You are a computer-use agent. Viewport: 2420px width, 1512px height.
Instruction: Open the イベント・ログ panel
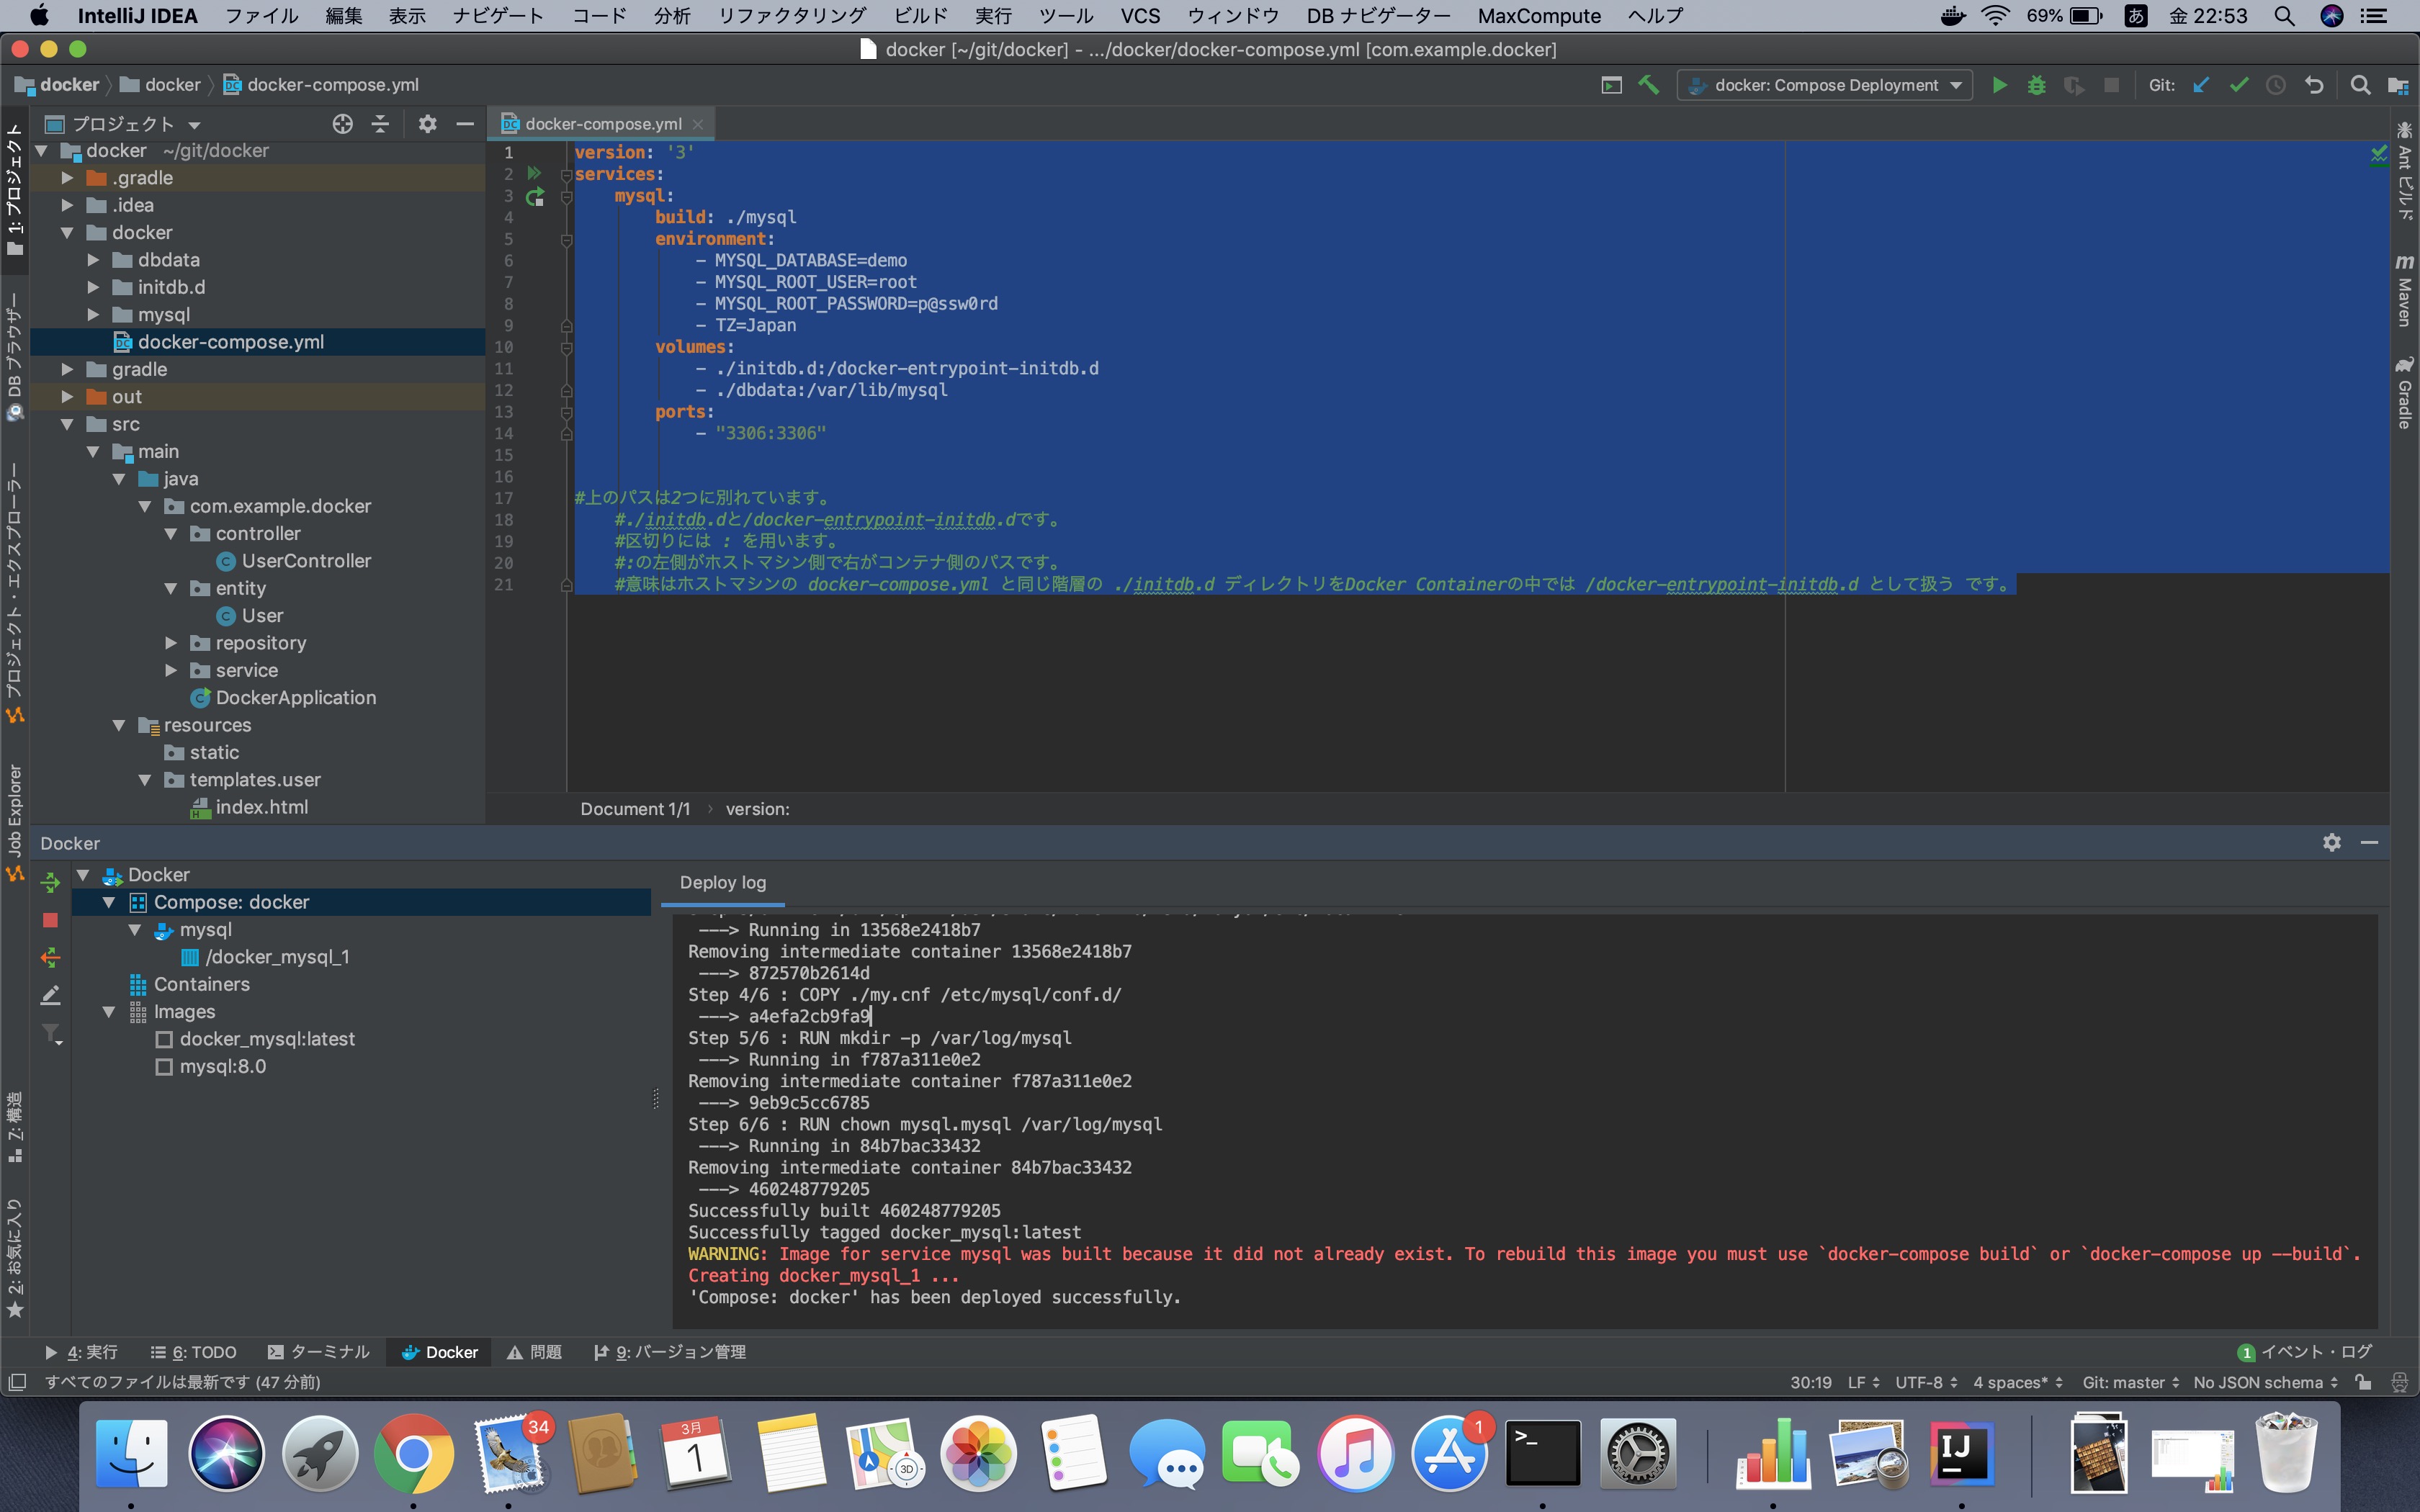(x=2304, y=1352)
